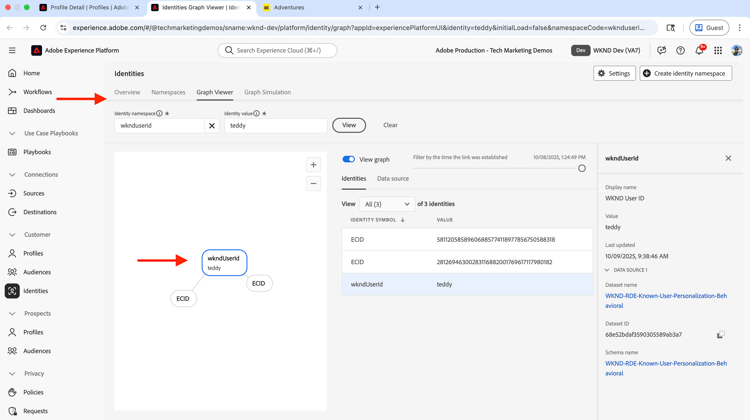Image resolution: width=750 pixels, height=420 pixels.
Task: Open Customer Profiles in sidebar
Action: (33, 254)
